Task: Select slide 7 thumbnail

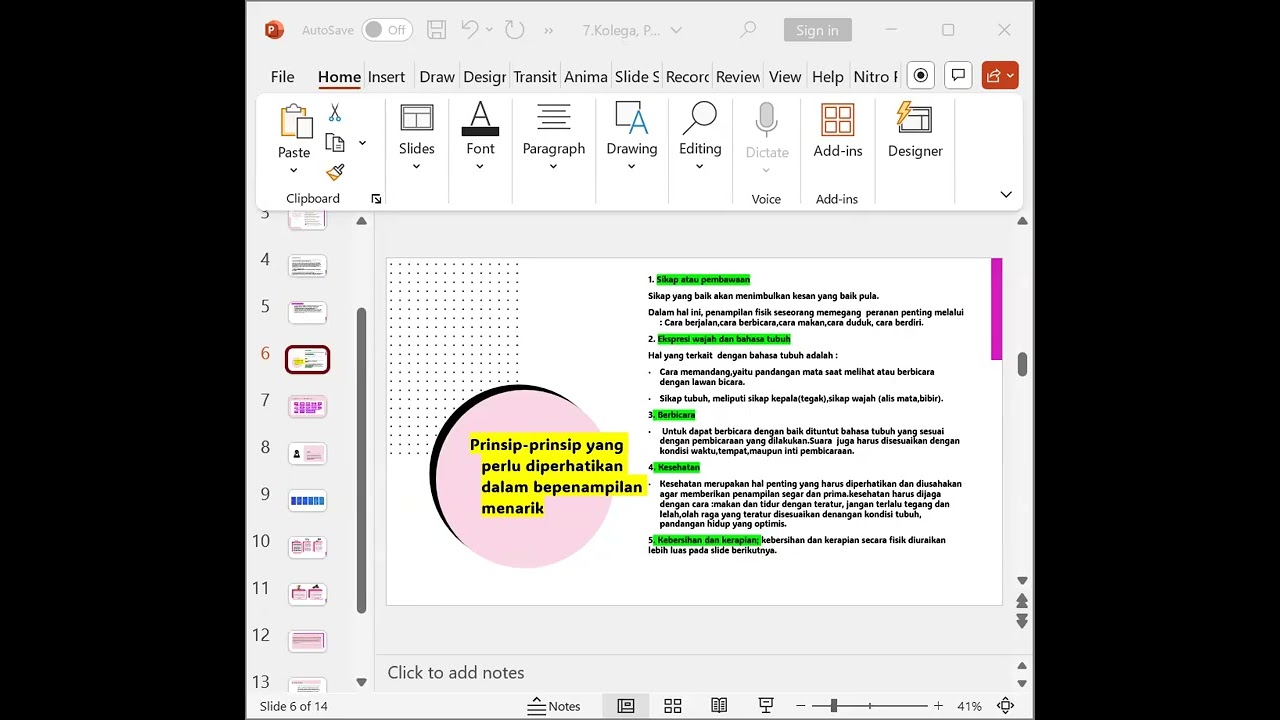Action: [x=308, y=406]
